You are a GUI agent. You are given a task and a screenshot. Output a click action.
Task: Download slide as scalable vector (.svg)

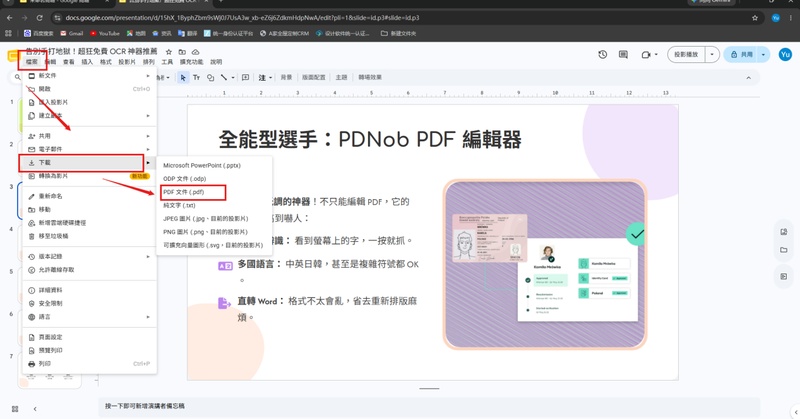click(214, 245)
